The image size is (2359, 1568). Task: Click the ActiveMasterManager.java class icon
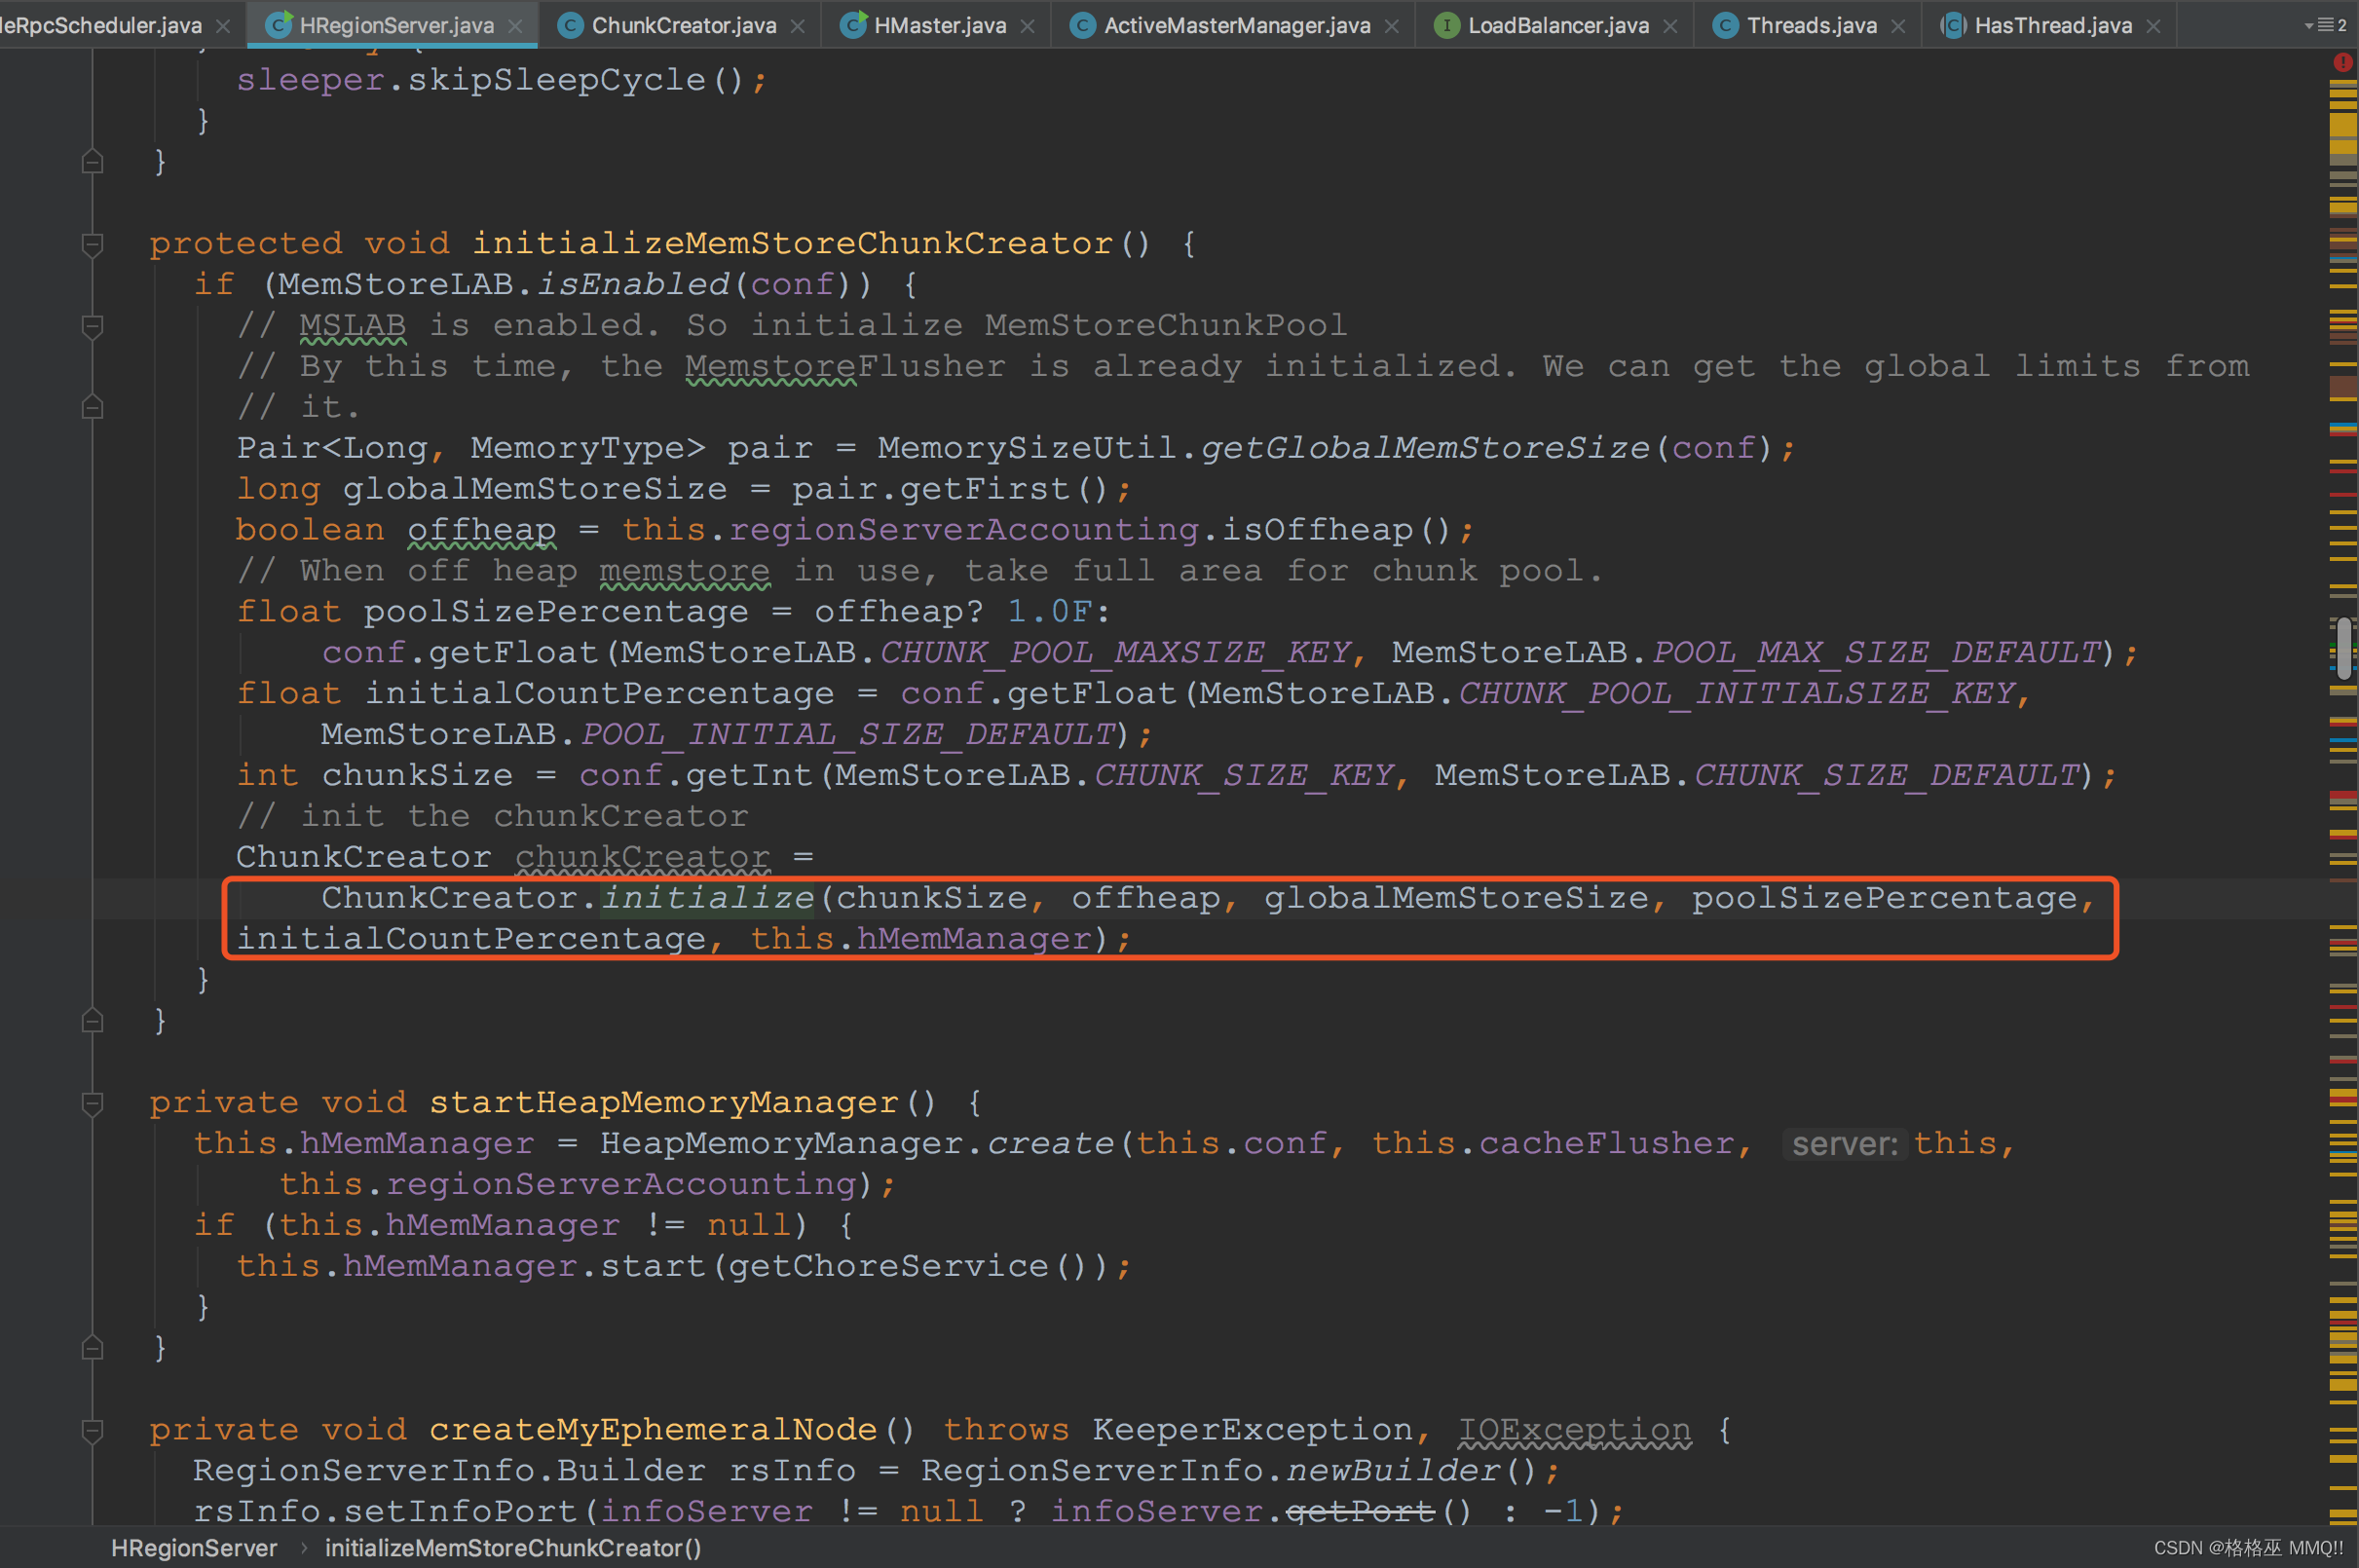coord(1082,25)
